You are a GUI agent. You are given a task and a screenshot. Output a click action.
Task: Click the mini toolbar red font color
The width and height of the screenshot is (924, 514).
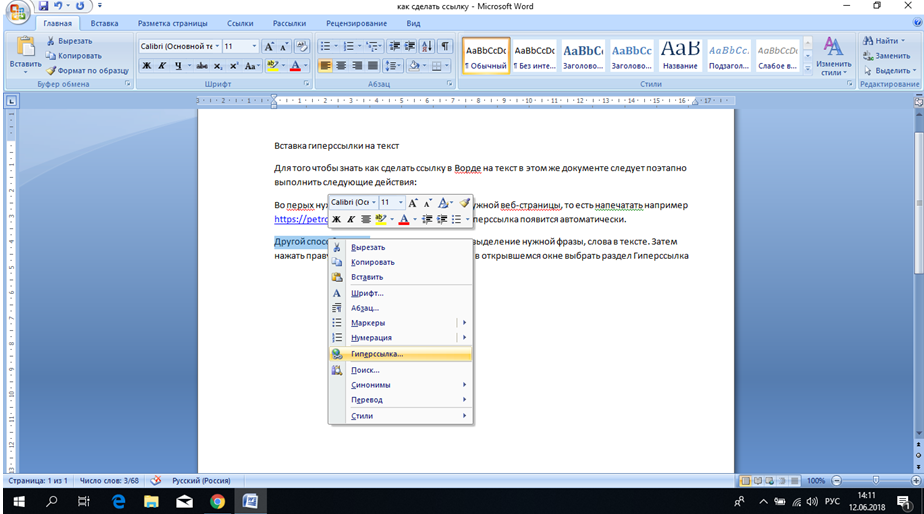[404, 219]
